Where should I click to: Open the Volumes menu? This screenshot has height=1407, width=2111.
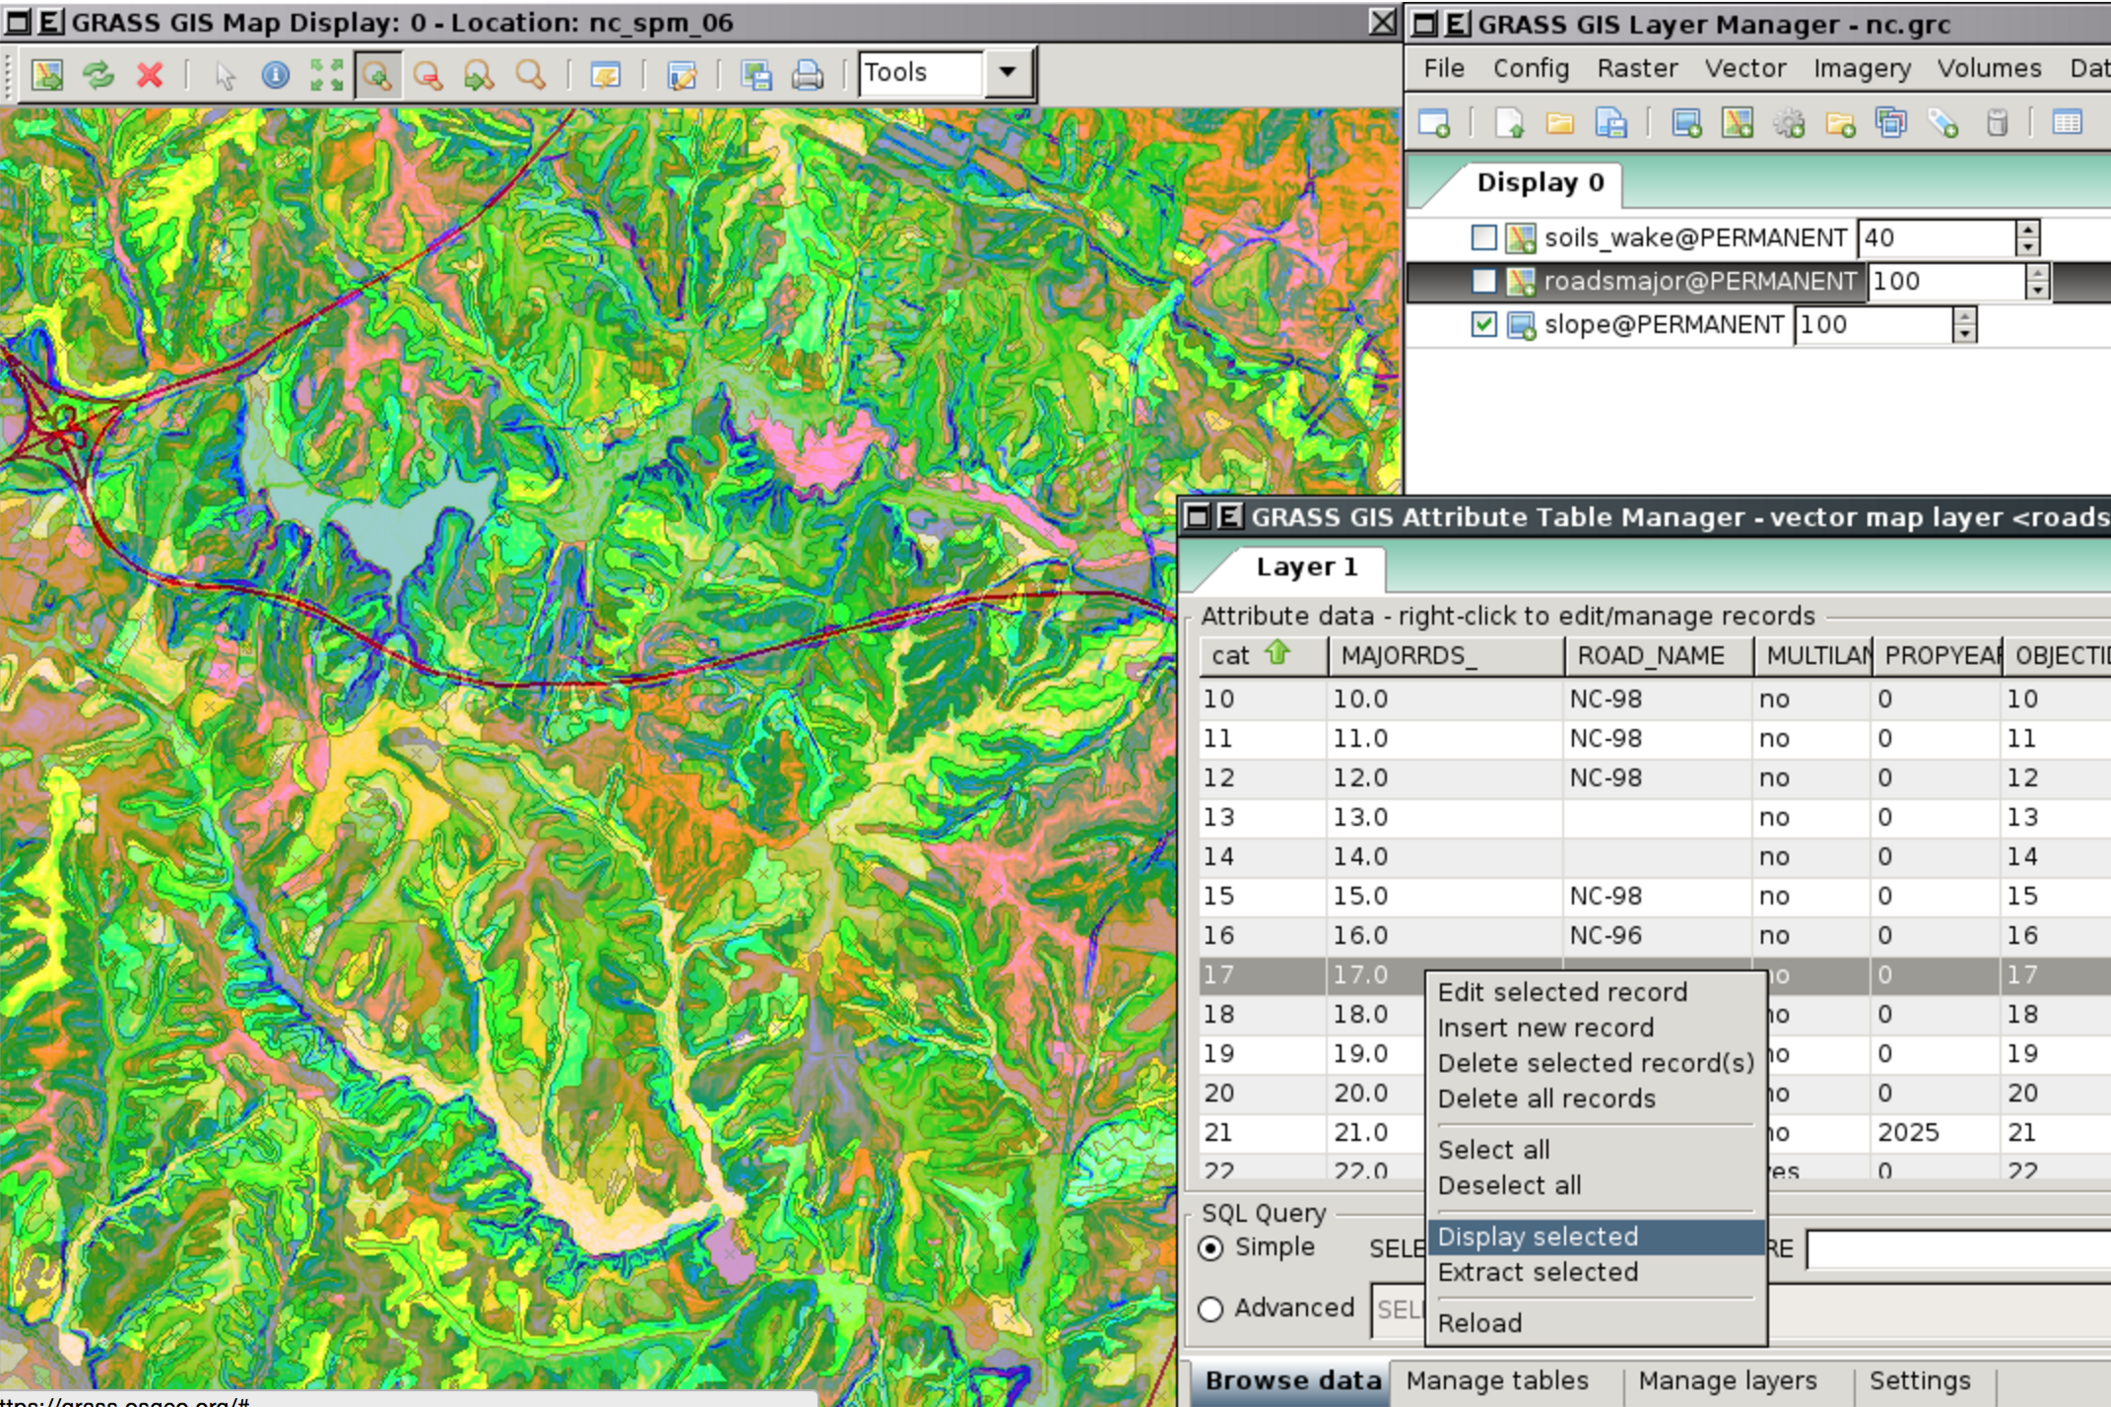(1989, 68)
